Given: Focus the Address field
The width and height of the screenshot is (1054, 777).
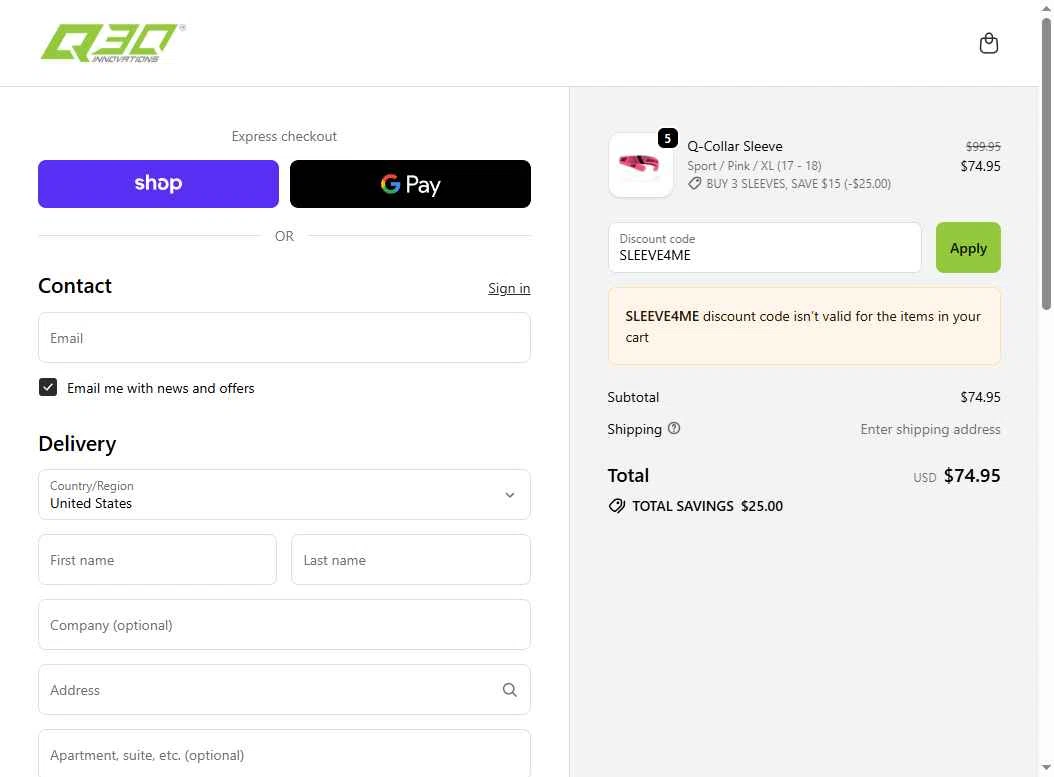Looking at the screenshot, I should coord(284,690).
